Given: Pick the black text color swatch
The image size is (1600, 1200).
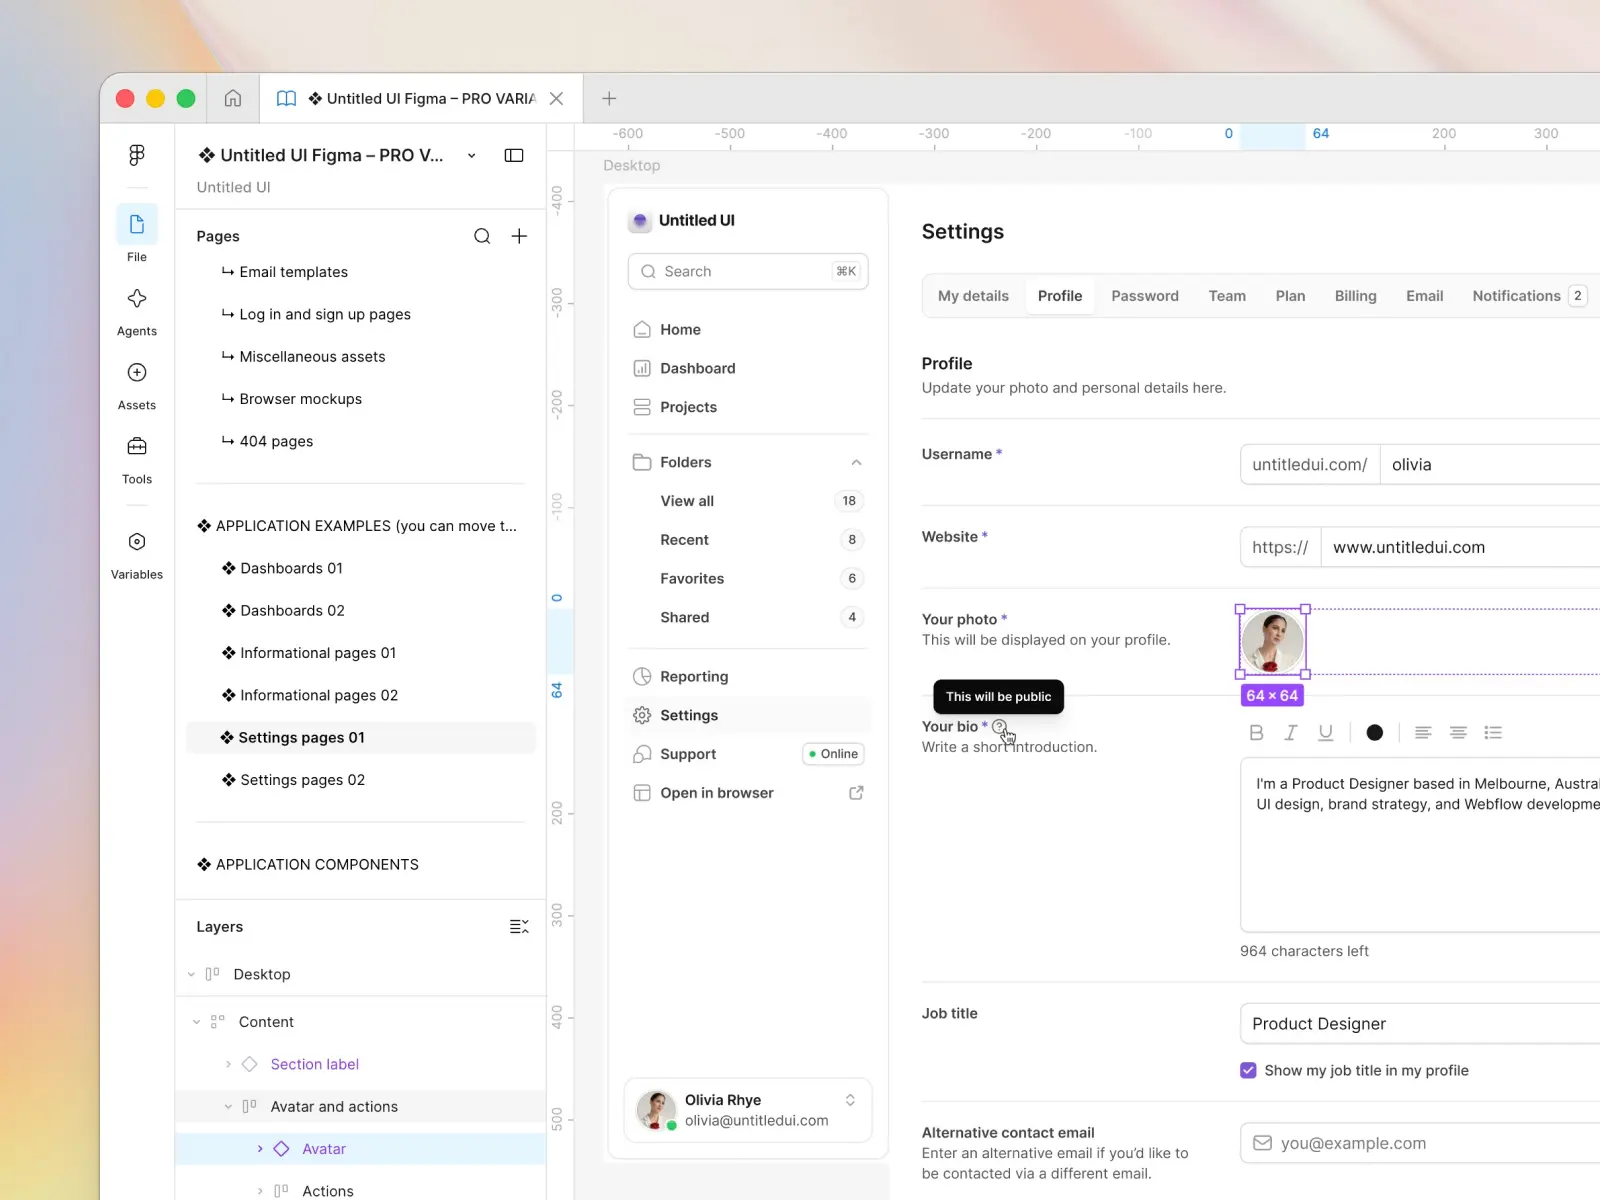Looking at the screenshot, I should tap(1375, 733).
